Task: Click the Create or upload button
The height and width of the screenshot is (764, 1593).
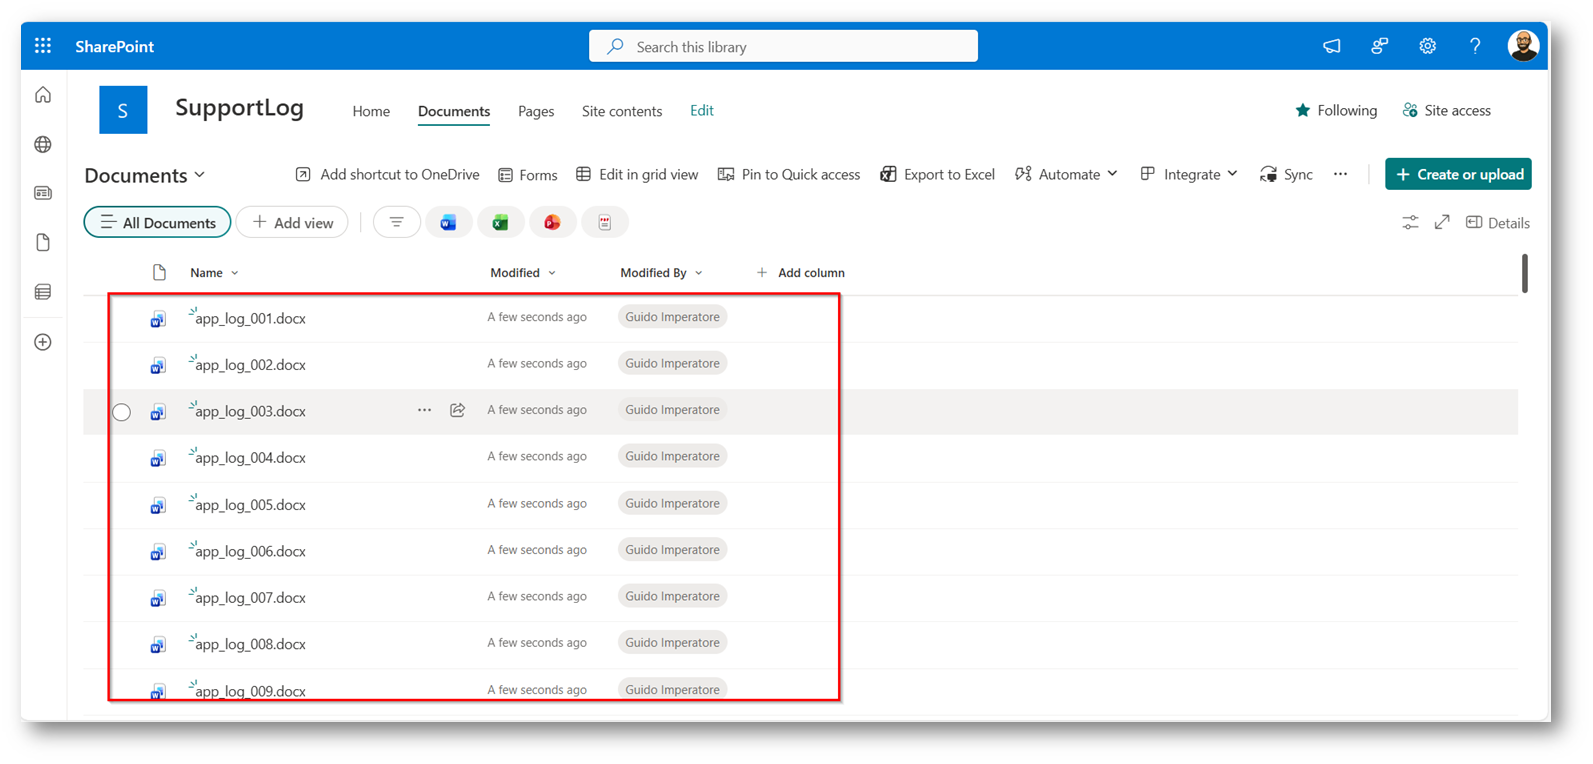Action: point(1458,174)
